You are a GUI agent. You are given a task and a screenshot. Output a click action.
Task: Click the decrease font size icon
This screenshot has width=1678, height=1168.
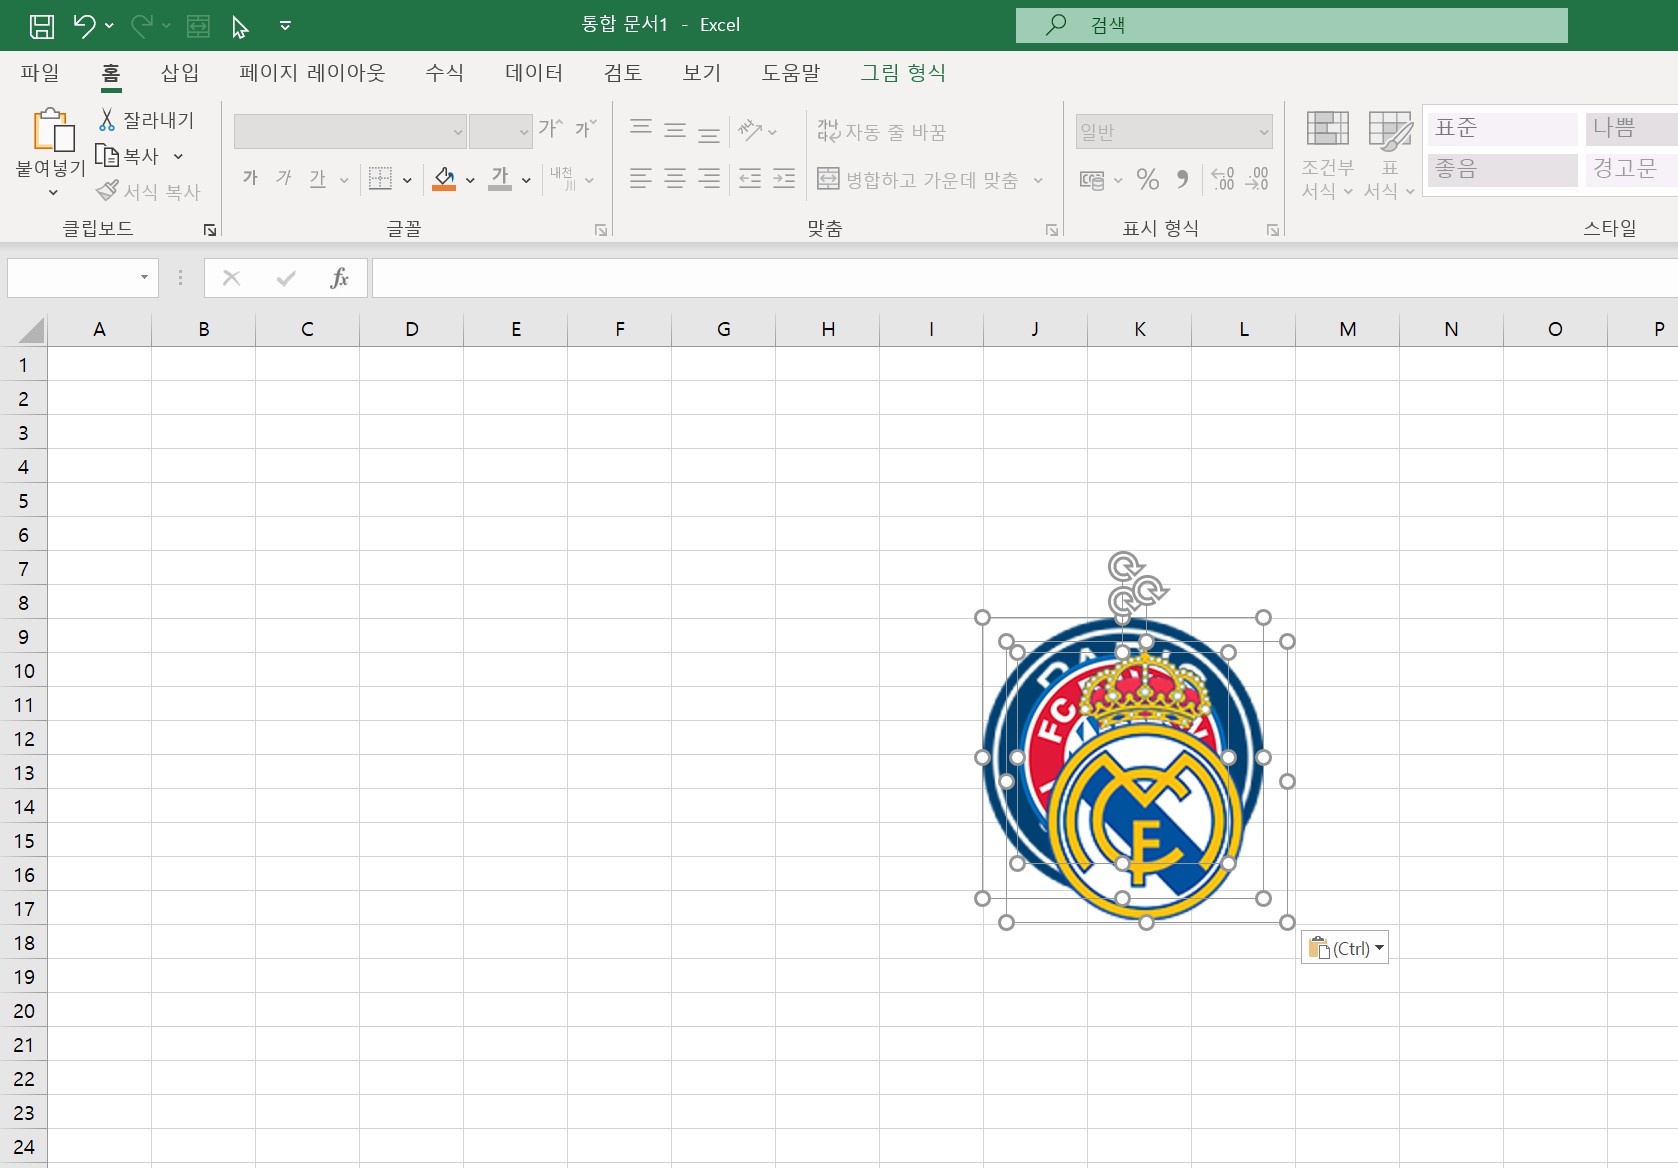tap(586, 128)
